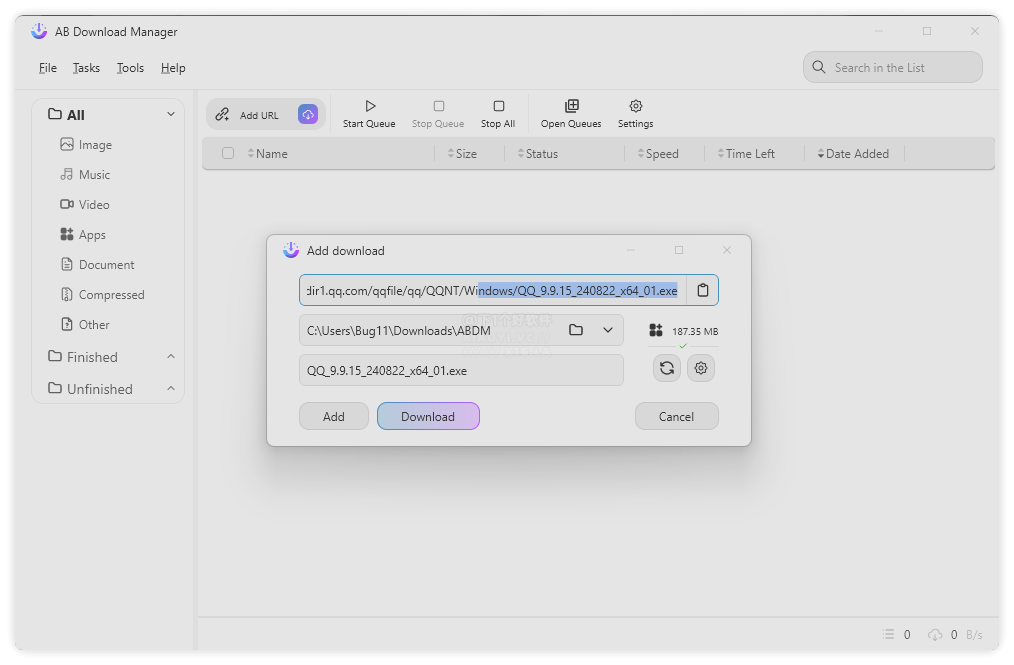Click the paste-from-clipboard icon beside the URL
Viewport: 1014px width, 665px height.
pyautogui.click(x=702, y=289)
